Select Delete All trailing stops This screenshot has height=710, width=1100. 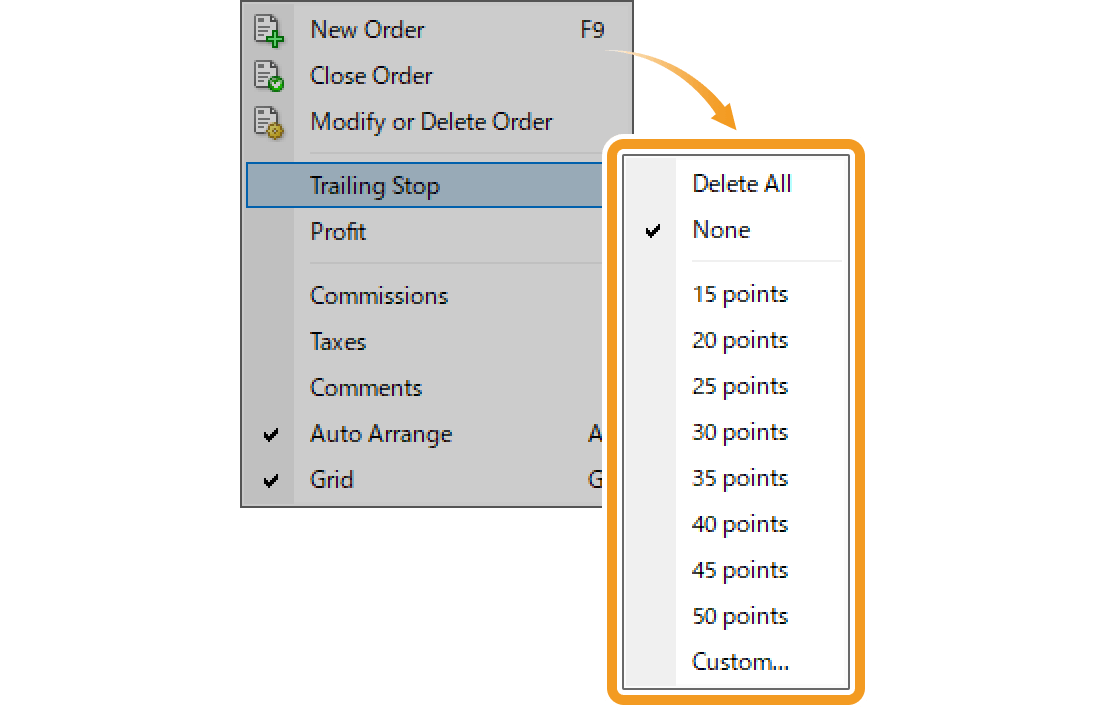click(741, 184)
